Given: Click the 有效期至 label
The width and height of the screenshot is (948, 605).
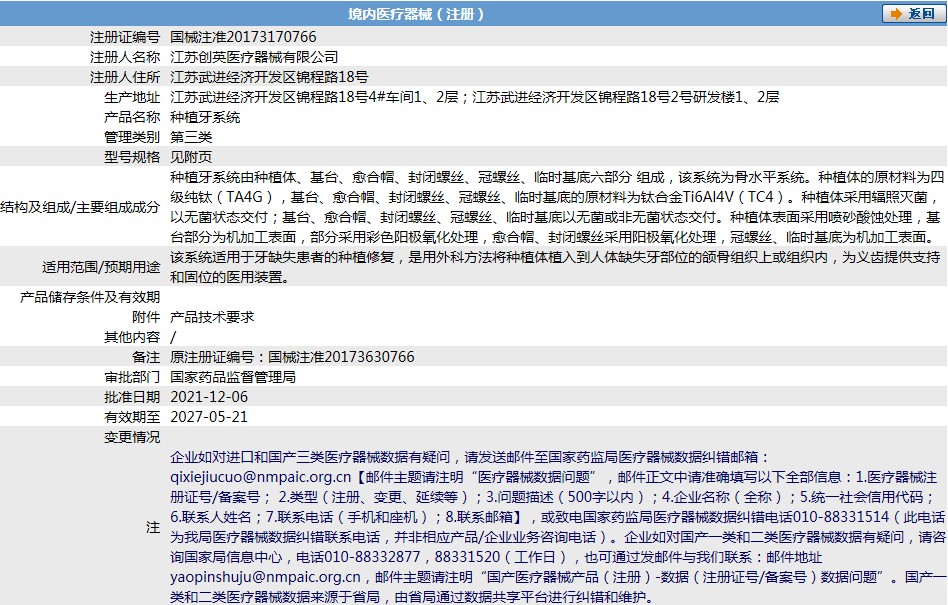Looking at the screenshot, I should click(x=132, y=417).
